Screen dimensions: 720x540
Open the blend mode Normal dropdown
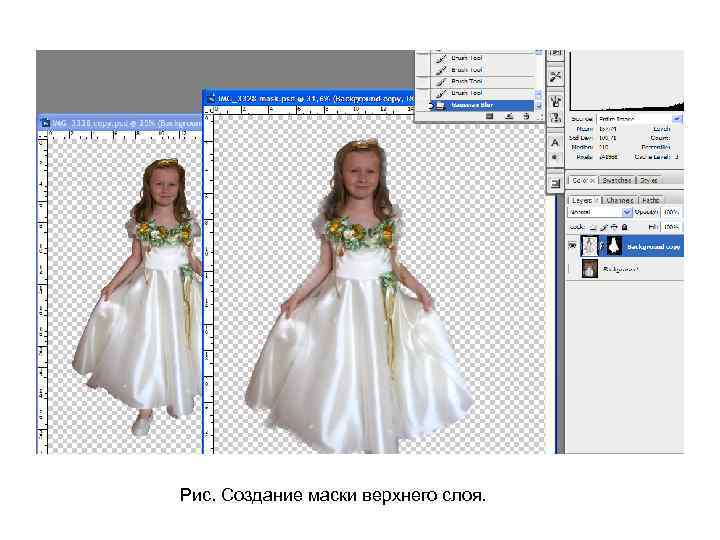point(600,212)
